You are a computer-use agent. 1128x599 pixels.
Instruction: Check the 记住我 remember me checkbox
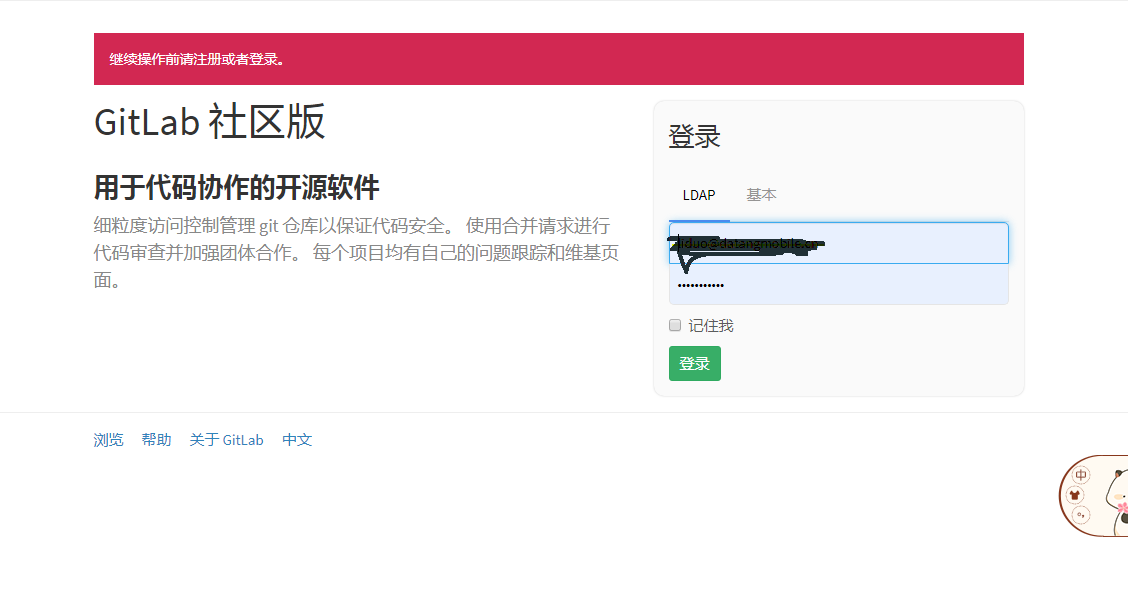point(675,325)
